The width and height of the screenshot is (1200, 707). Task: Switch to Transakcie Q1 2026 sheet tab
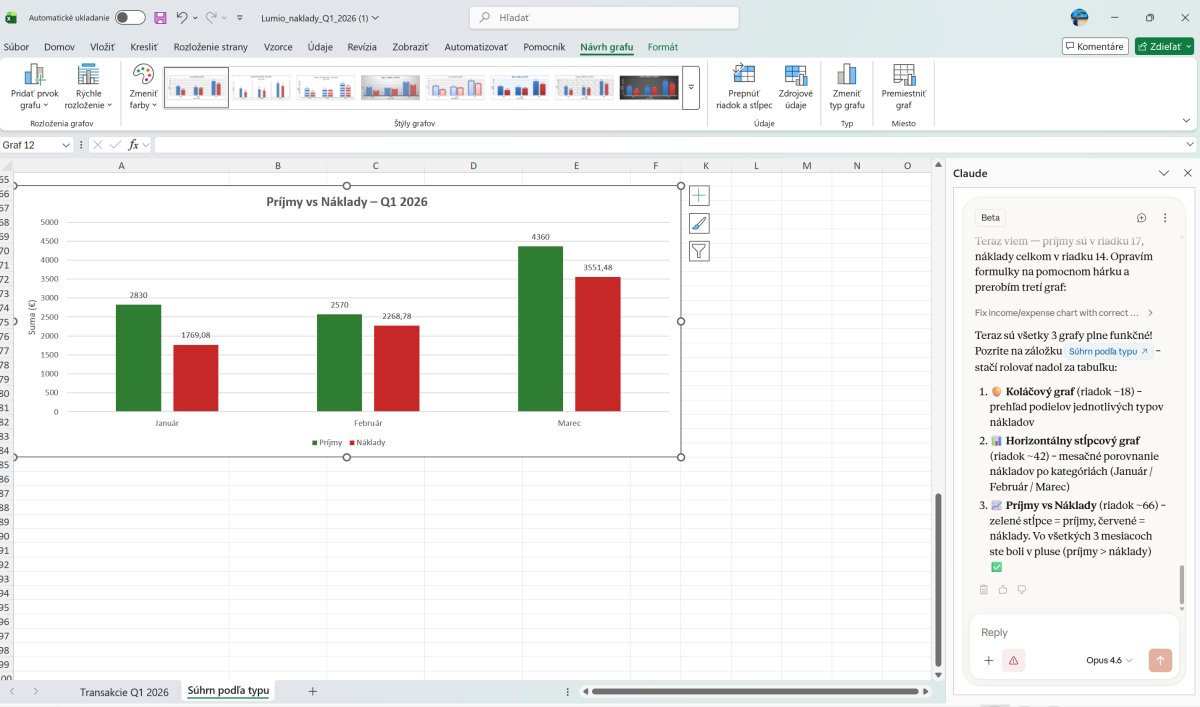pos(124,691)
